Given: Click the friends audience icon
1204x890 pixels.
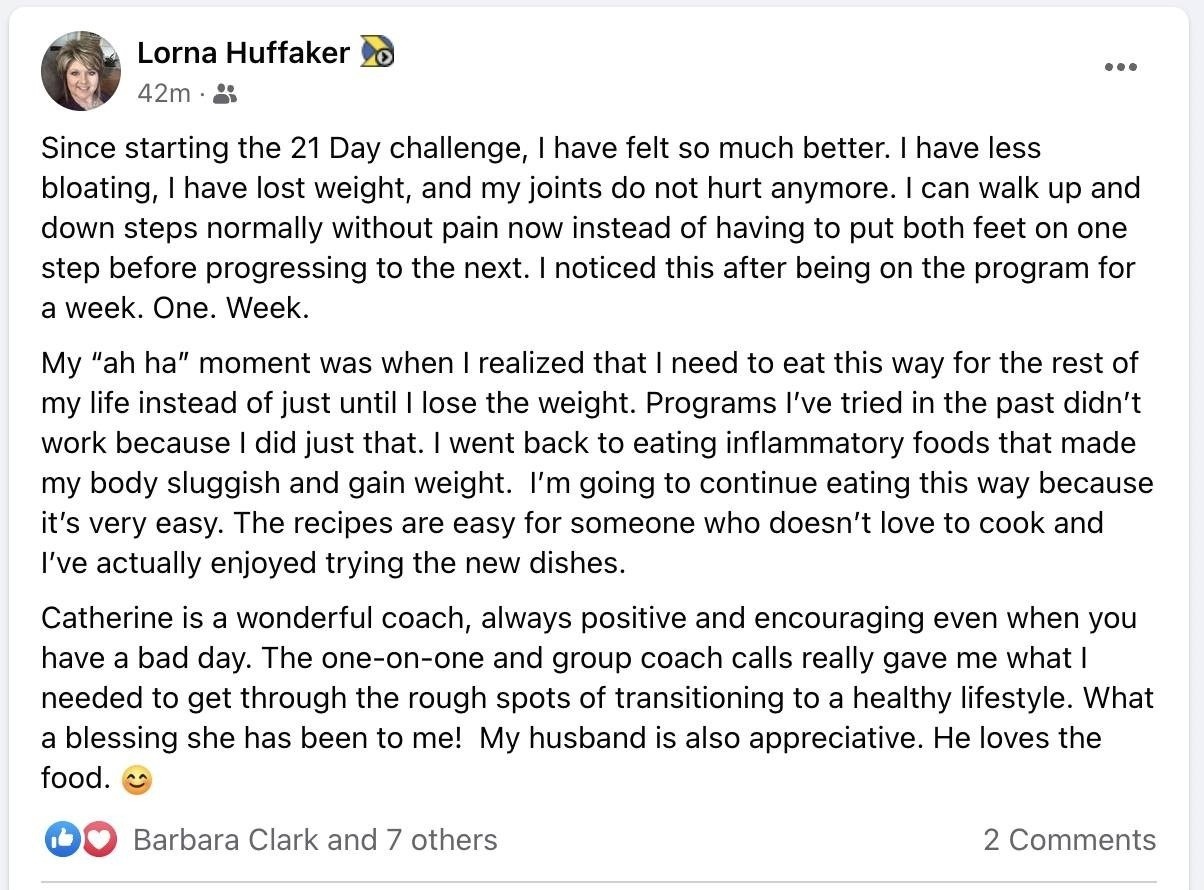Looking at the screenshot, I should (226, 94).
